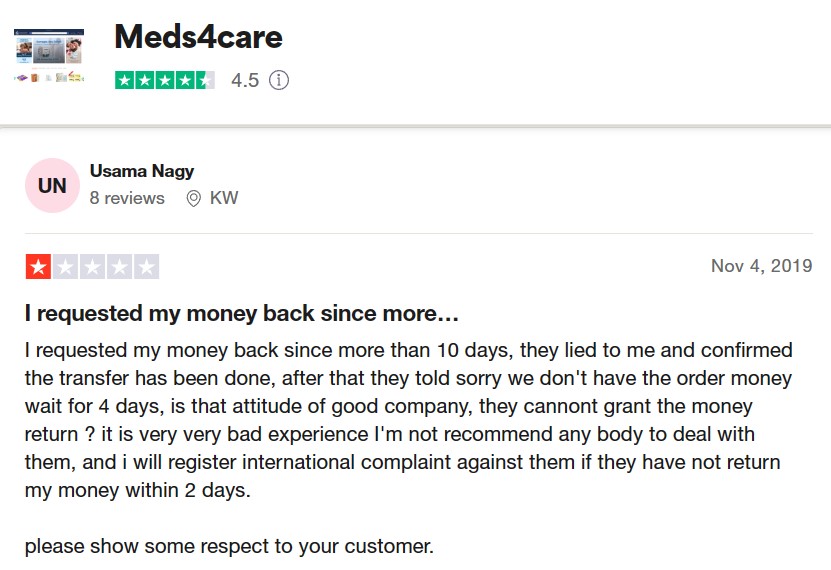Open the review title 'I requested my money back'
Image resolution: width=831 pixels, height=570 pixels.
click(x=242, y=313)
